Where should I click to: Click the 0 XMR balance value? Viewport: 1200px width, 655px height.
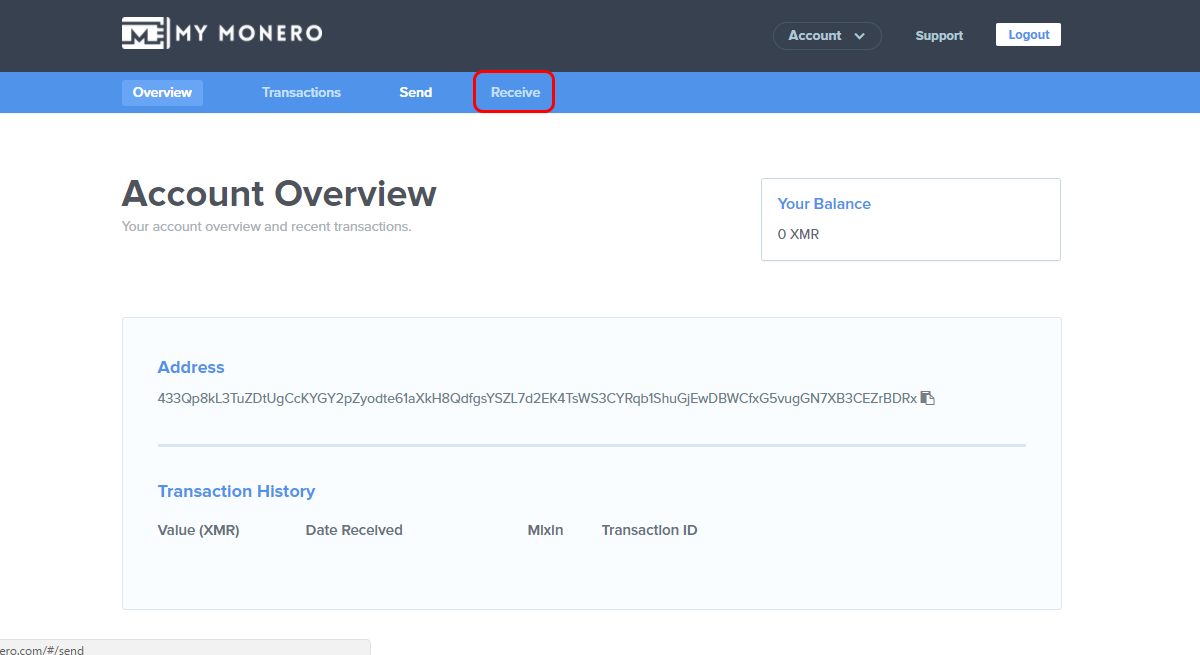798,235
